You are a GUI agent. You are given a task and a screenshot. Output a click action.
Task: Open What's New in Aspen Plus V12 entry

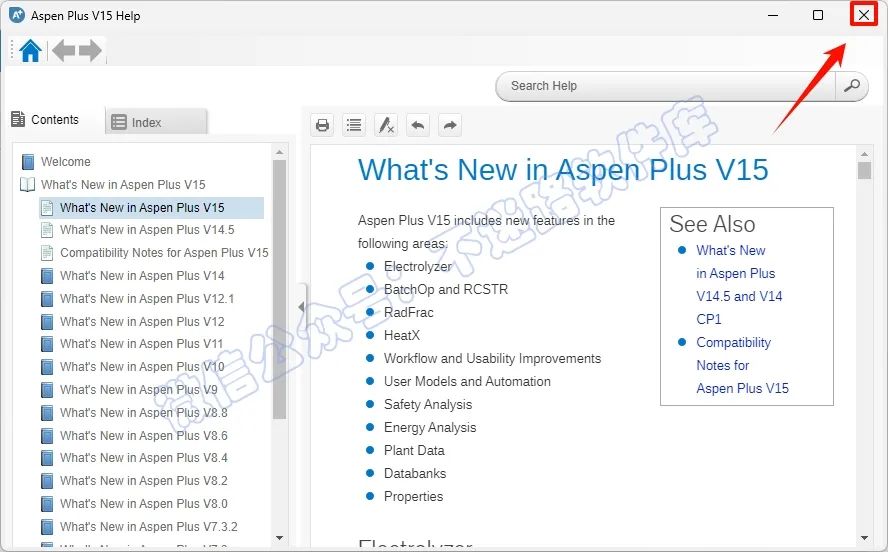pos(142,322)
